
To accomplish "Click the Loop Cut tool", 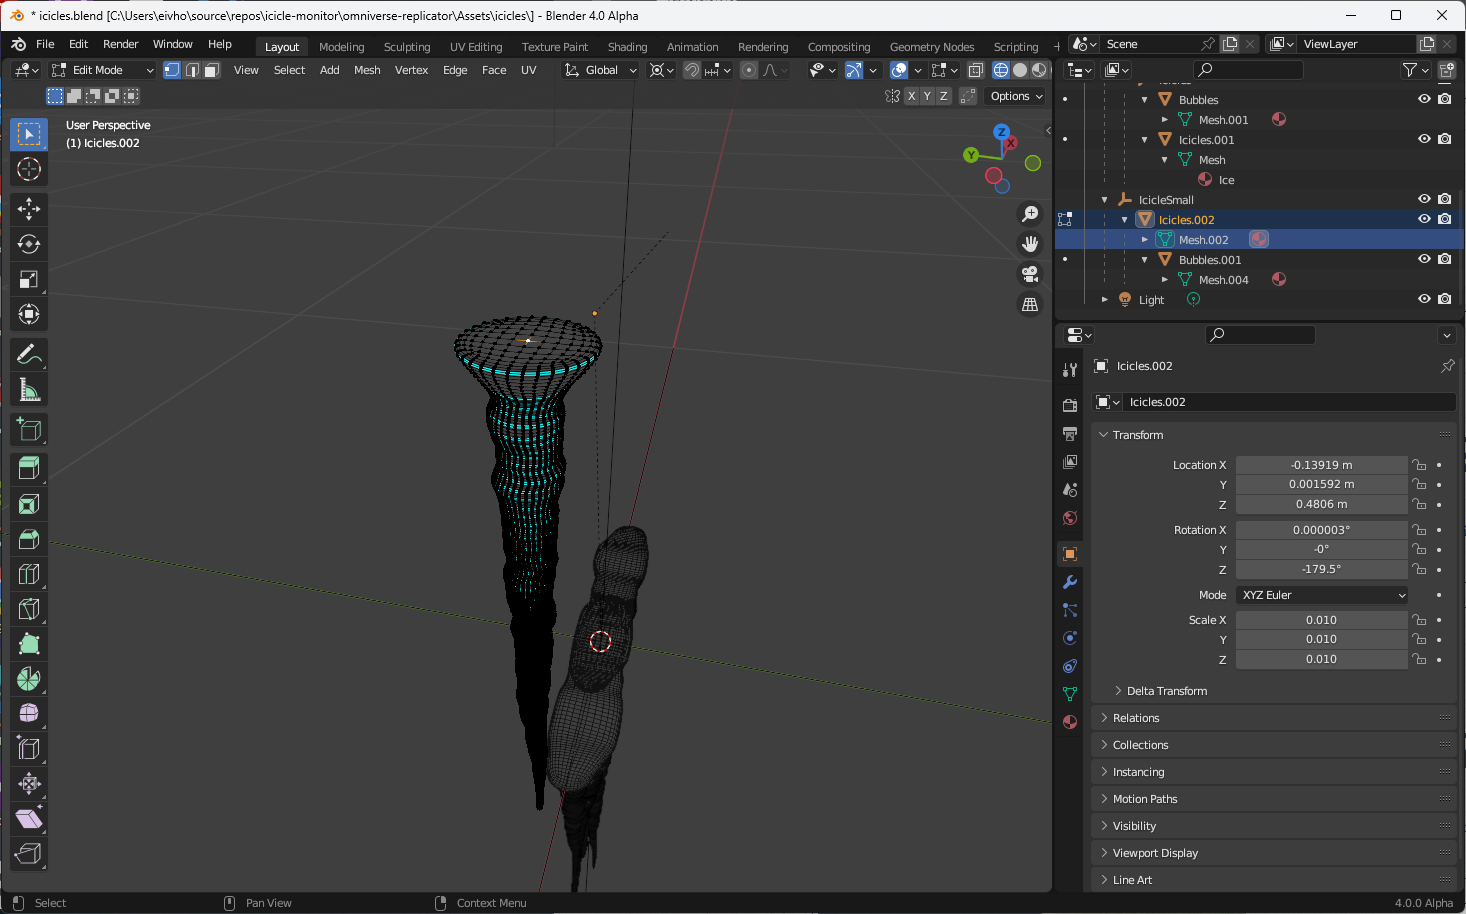I will [x=29, y=574].
